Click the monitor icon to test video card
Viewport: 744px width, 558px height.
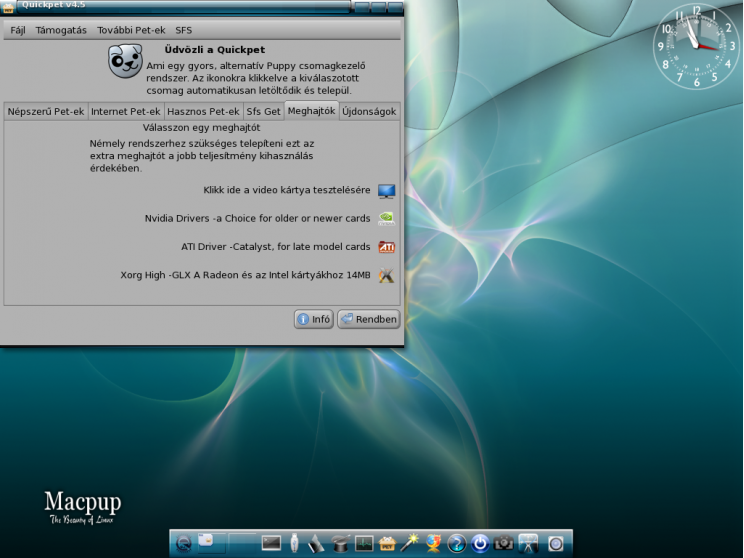[386, 191]
